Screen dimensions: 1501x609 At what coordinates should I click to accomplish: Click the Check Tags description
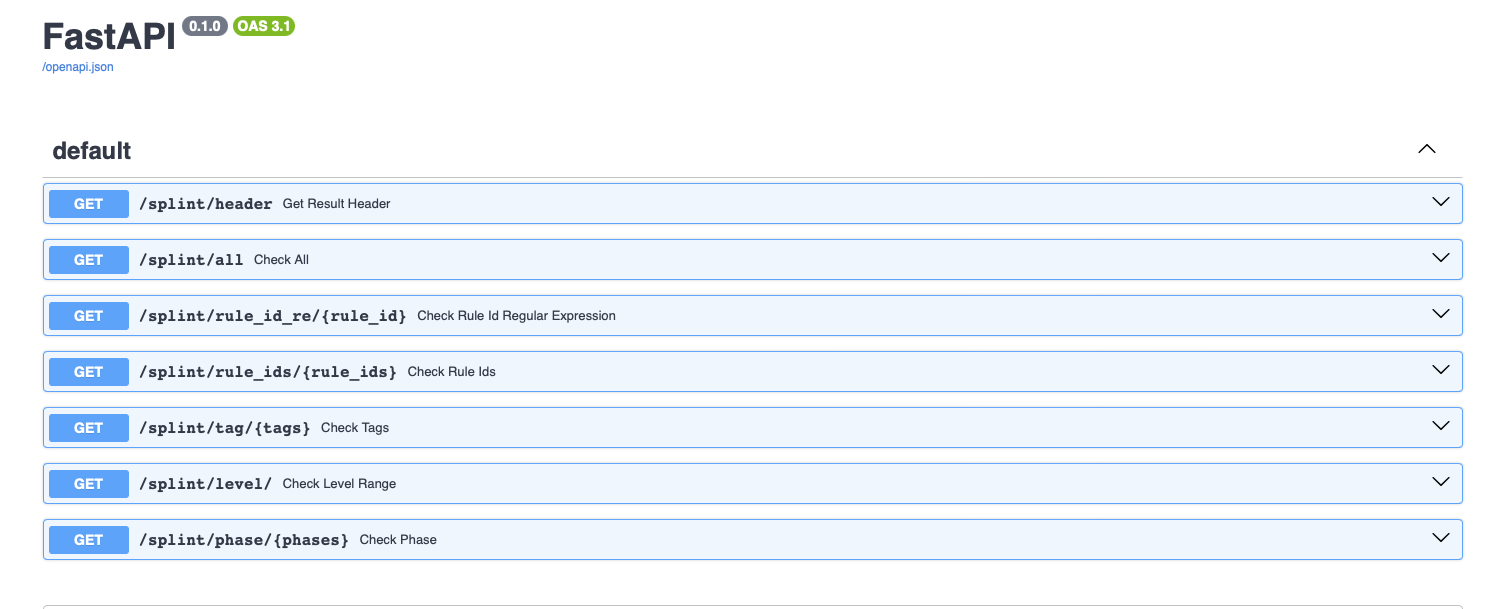click(x=355, y=428)
